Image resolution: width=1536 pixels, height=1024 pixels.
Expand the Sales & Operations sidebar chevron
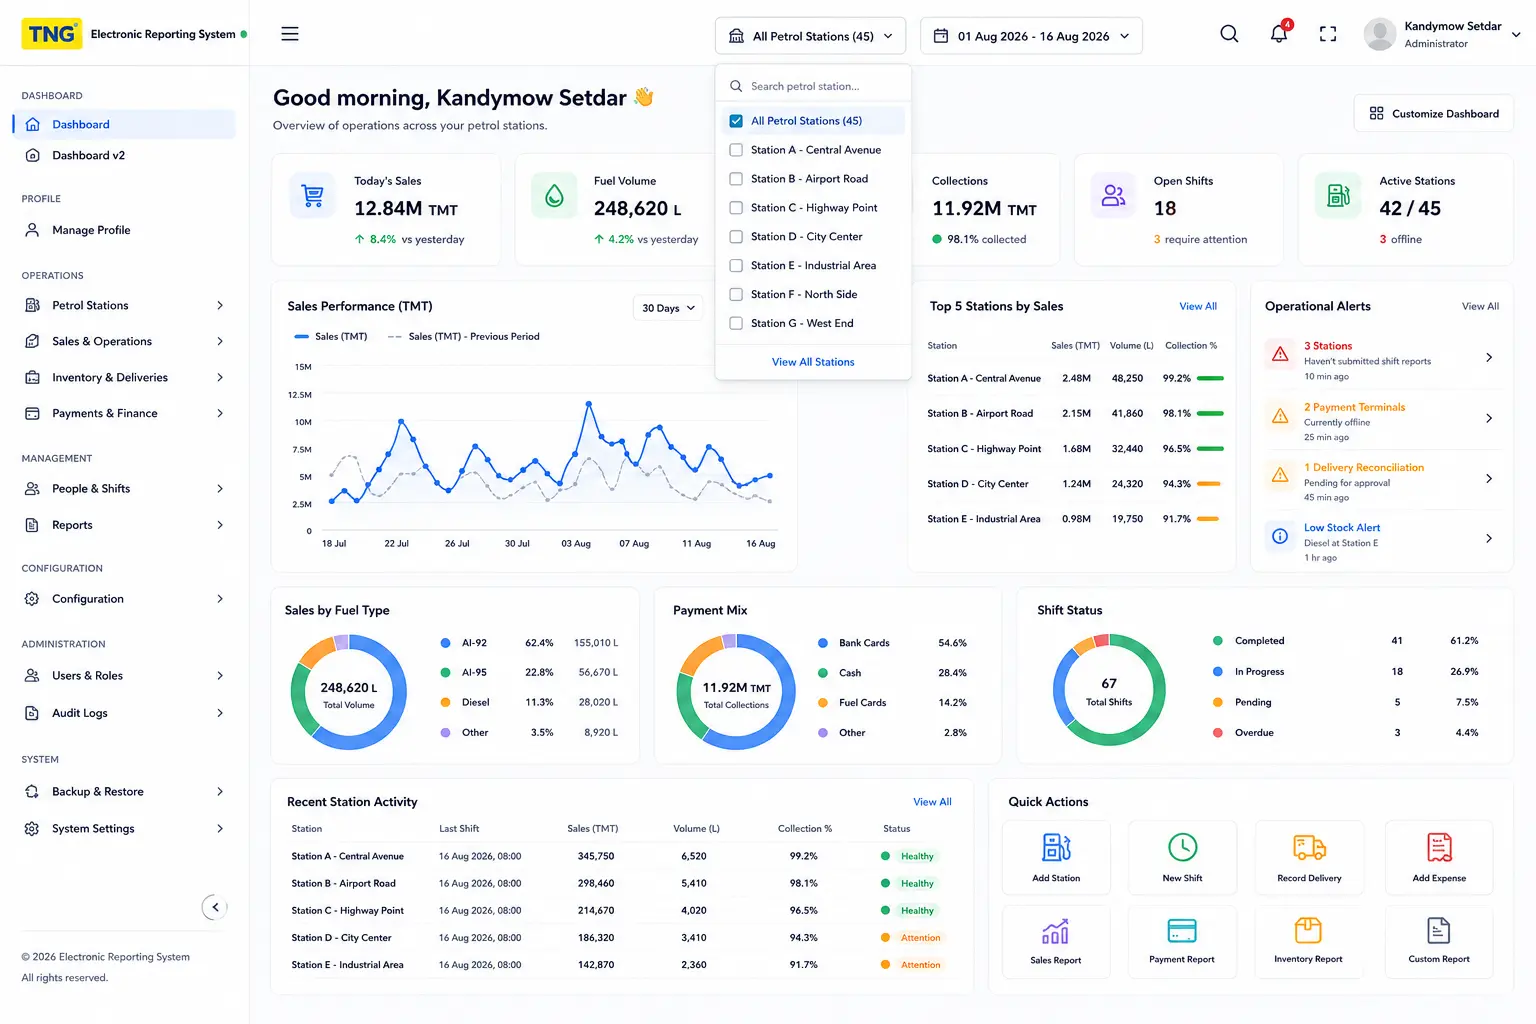tap(220, 342)
